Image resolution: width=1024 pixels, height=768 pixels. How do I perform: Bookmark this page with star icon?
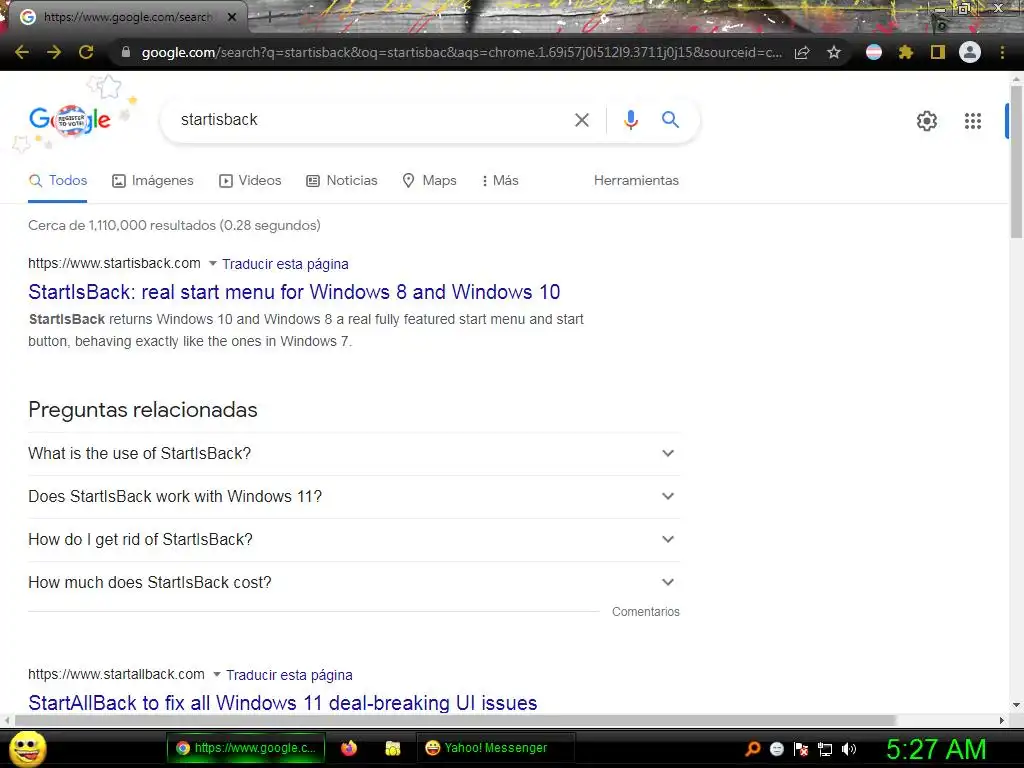[834, 52]
